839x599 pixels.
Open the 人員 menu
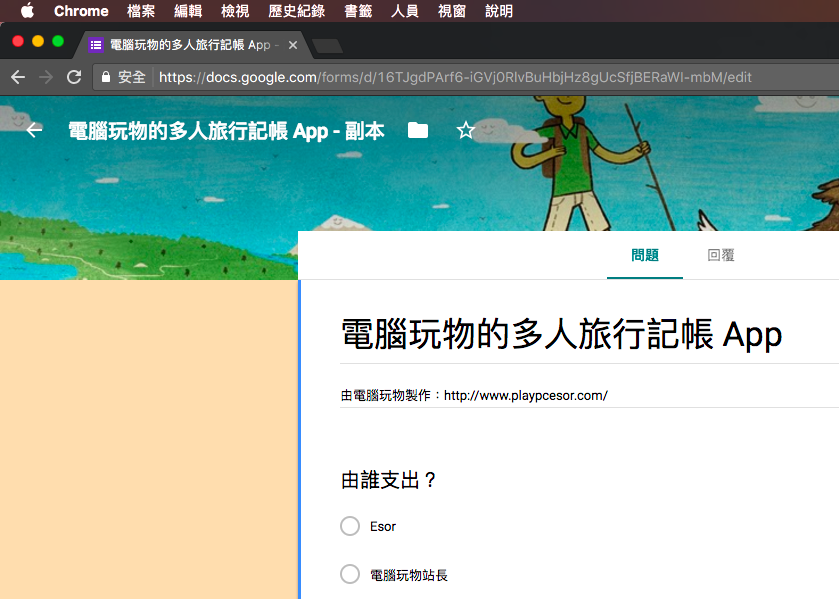click(405, 11)
